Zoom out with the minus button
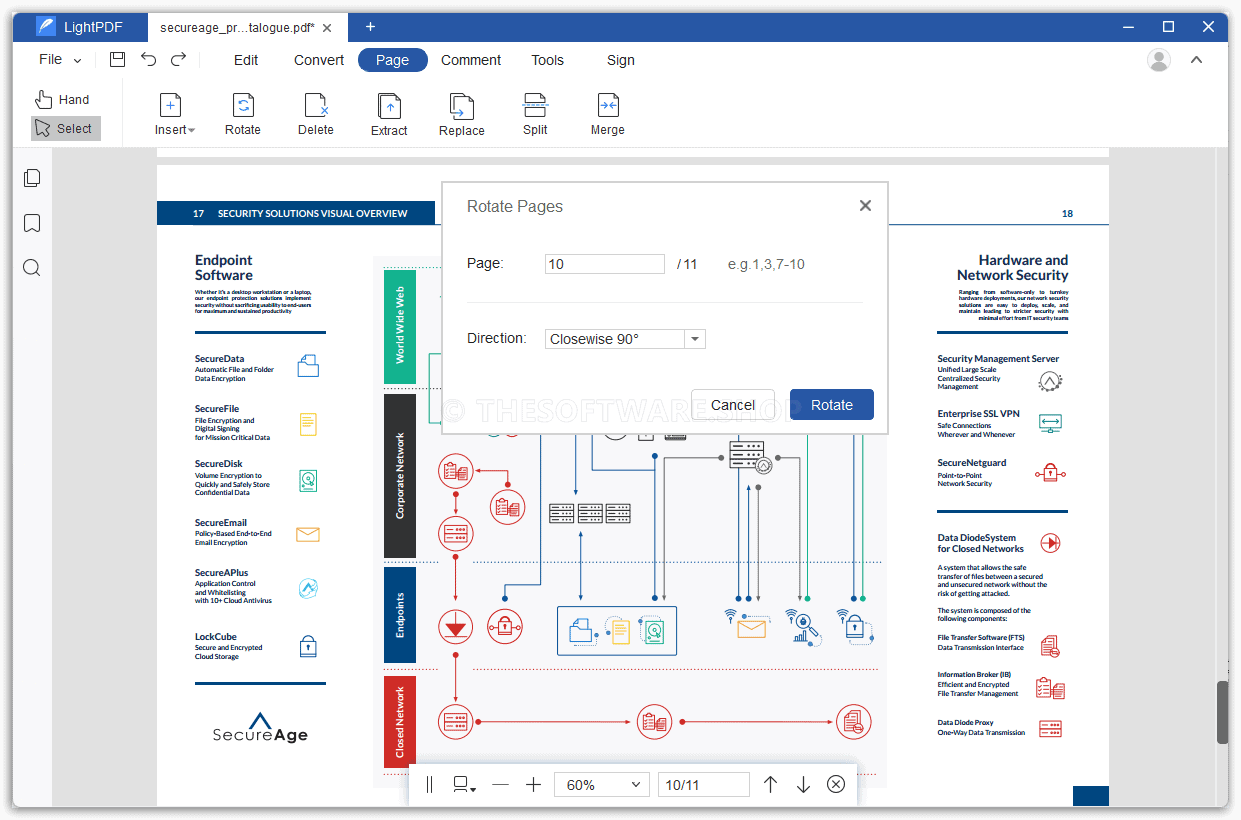Screen dimensions: 1241x820 coord(500,785)
